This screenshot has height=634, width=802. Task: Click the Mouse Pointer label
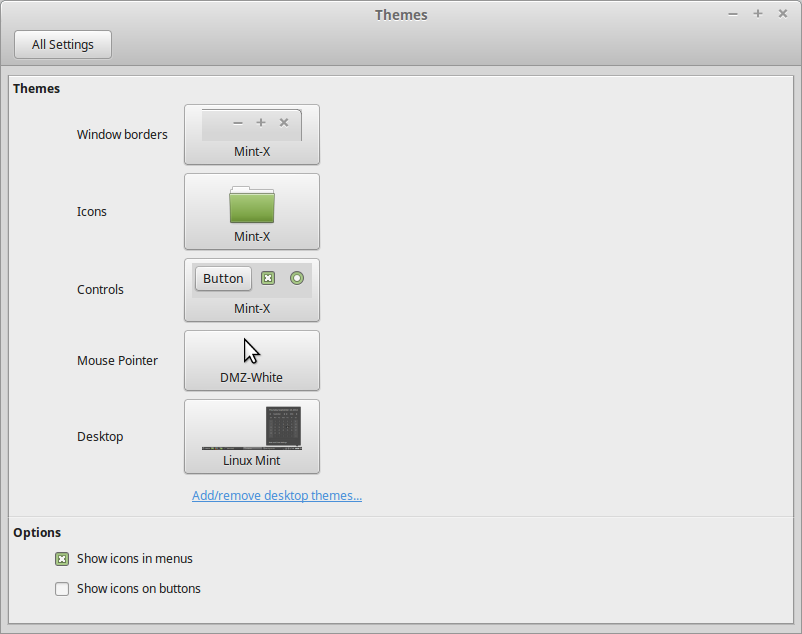pos(117,360)
